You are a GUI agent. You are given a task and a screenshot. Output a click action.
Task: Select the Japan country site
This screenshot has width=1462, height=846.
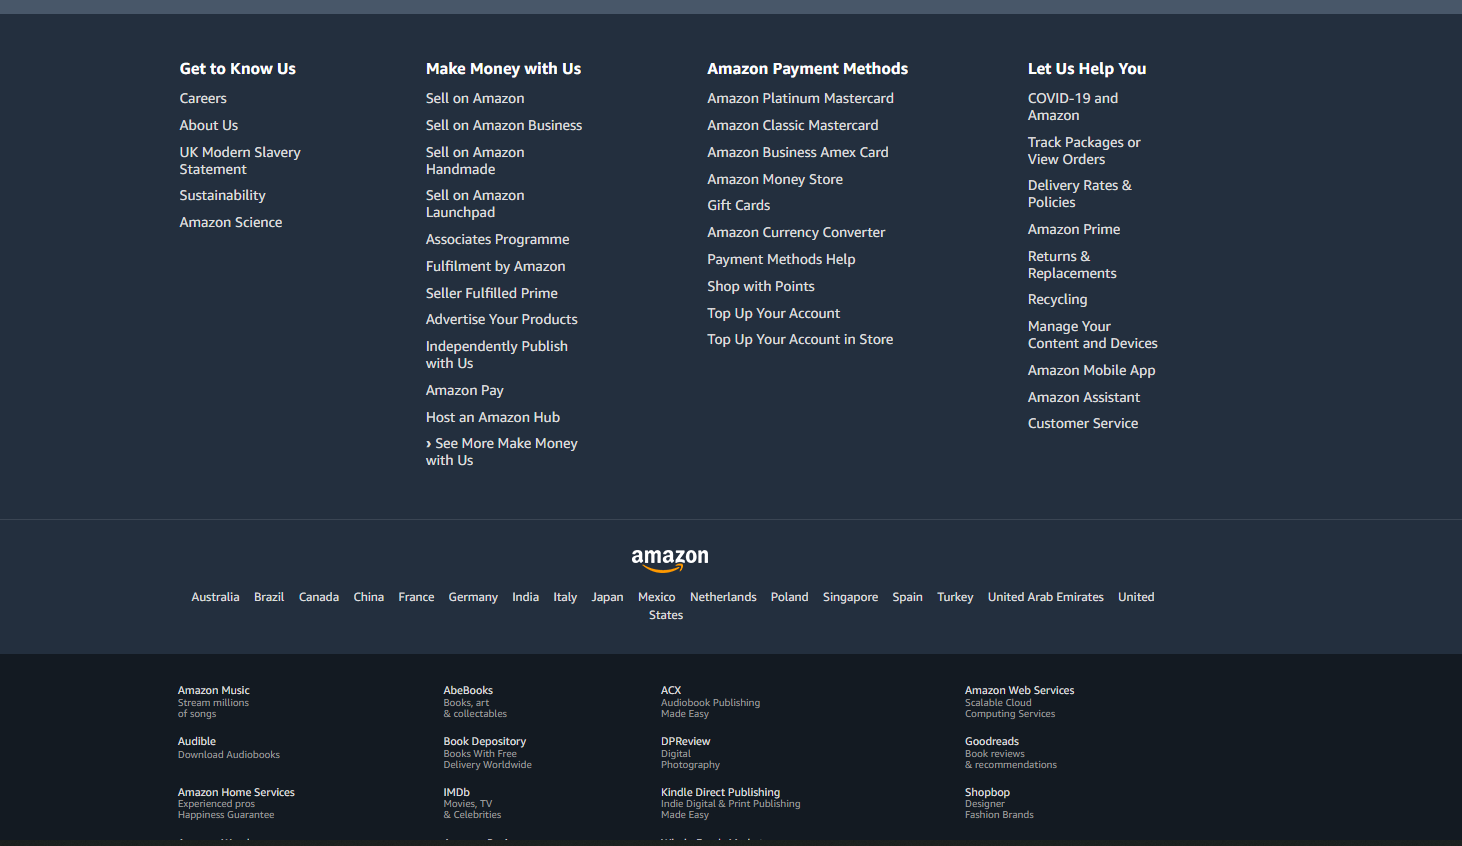click(x=607, y=597)
